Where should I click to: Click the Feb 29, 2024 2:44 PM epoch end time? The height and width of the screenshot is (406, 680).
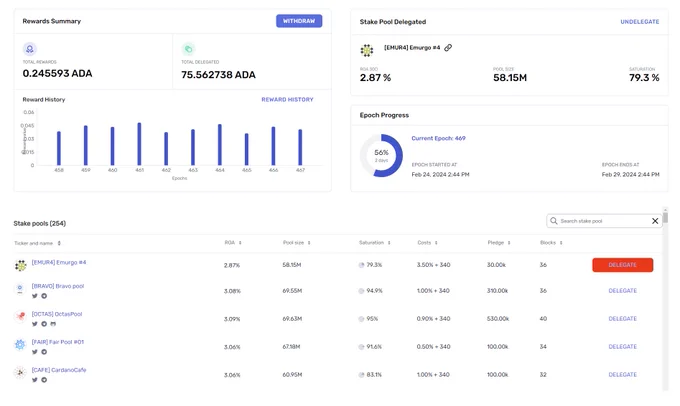pyautogui.click(x=630, y=174)
